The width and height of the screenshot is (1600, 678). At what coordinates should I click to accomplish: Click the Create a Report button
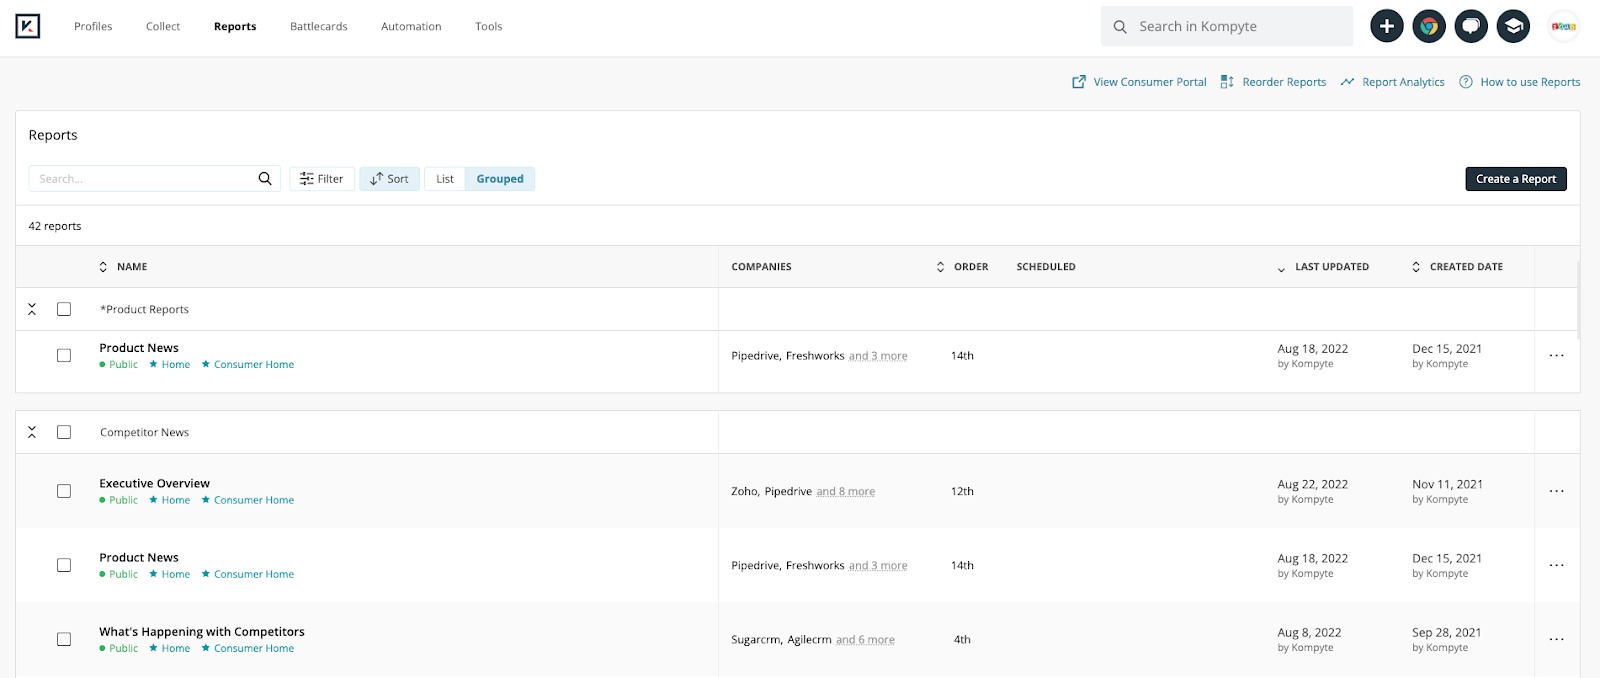coord(1515,179)
